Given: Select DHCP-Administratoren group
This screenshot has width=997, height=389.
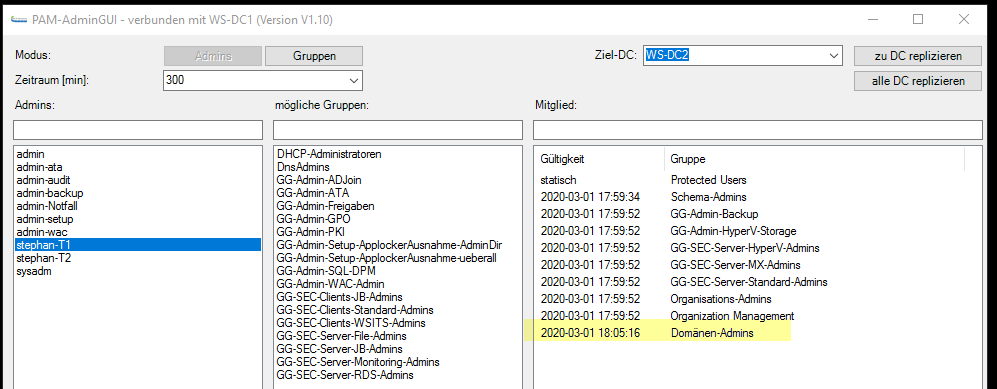Looking at the screenshot, I should (x=398, y=154).
